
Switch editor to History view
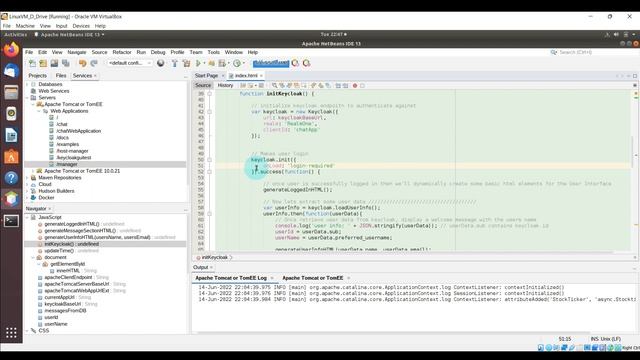(225, 85)
